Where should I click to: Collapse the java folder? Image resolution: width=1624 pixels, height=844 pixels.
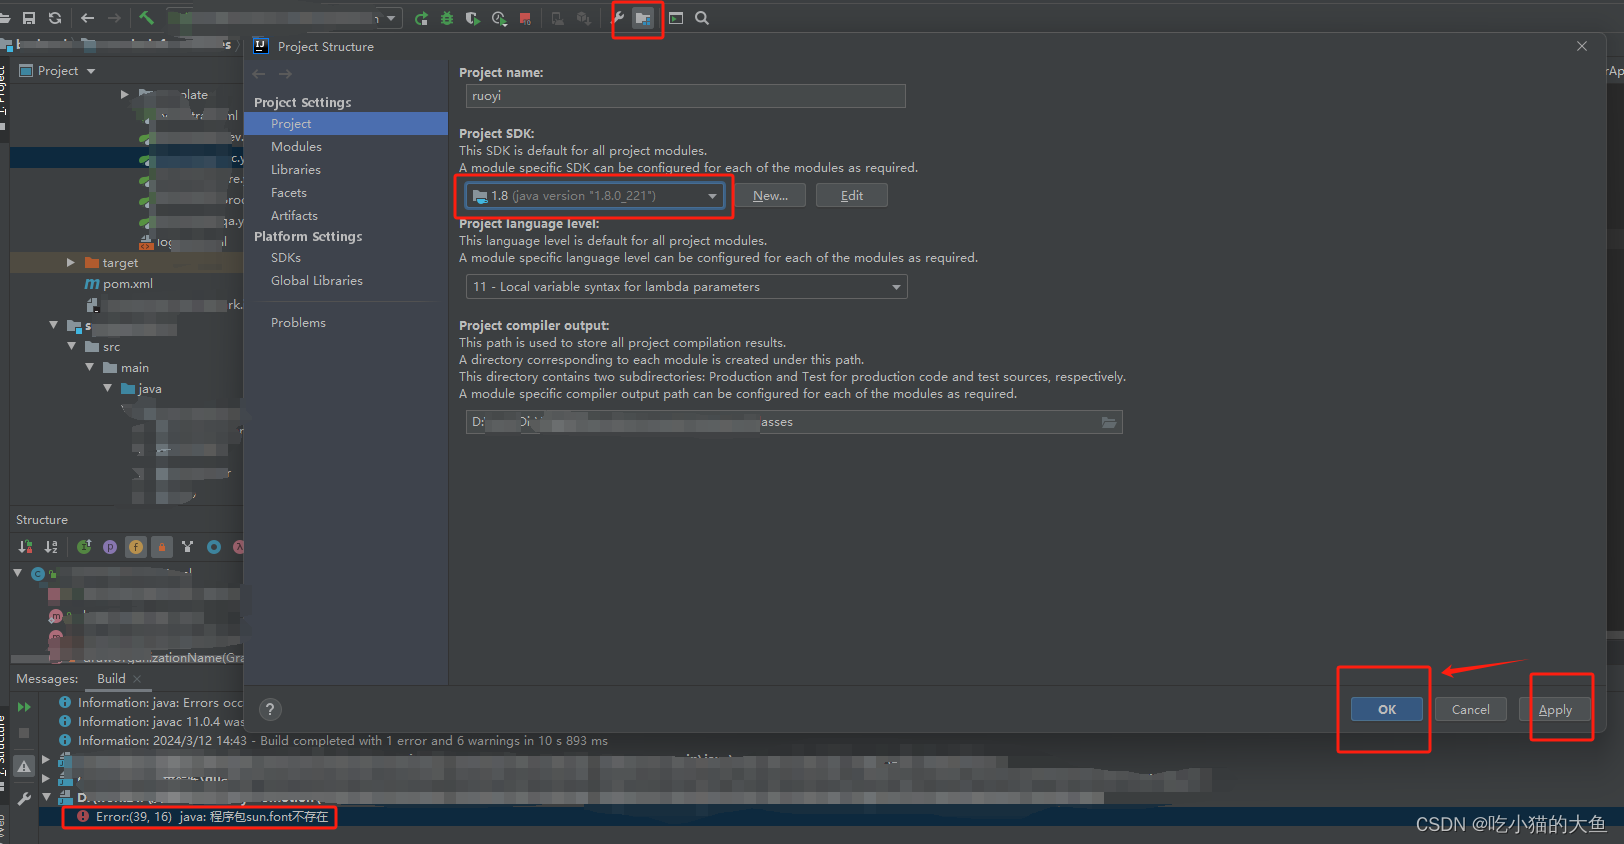coord(107,388)
